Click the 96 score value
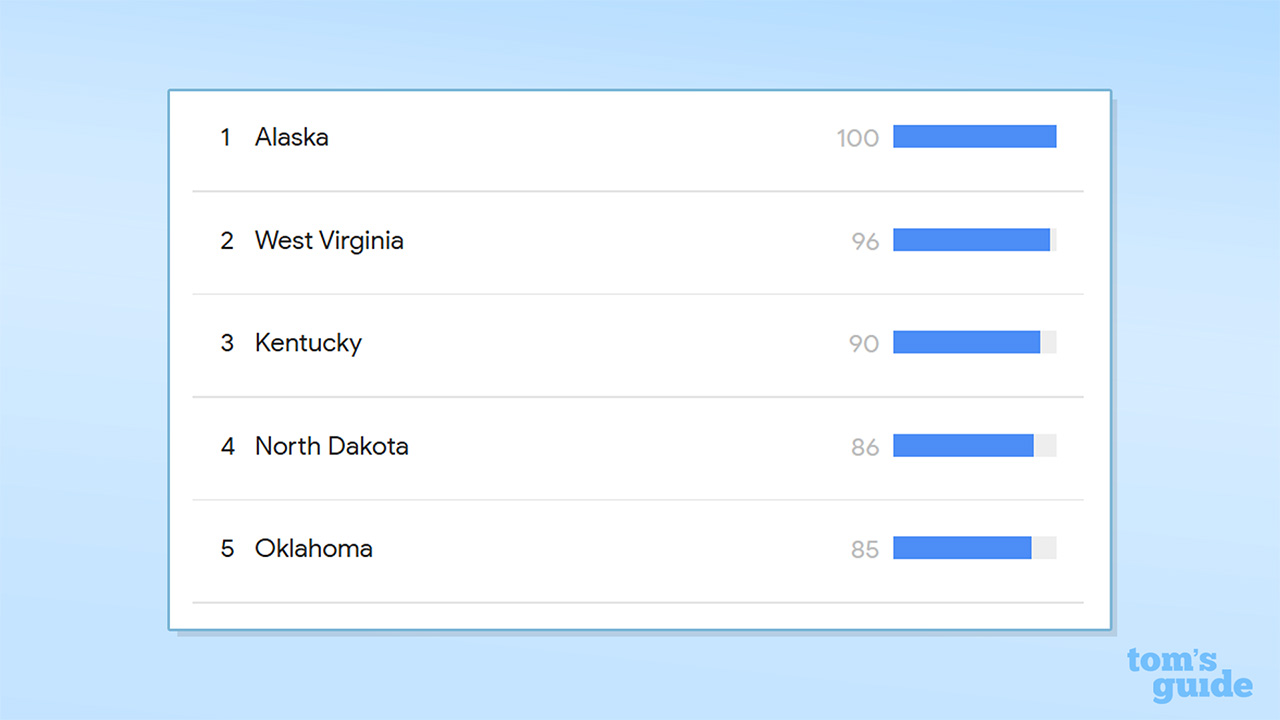The image size is (1280, 720). (x=865, y=241)
